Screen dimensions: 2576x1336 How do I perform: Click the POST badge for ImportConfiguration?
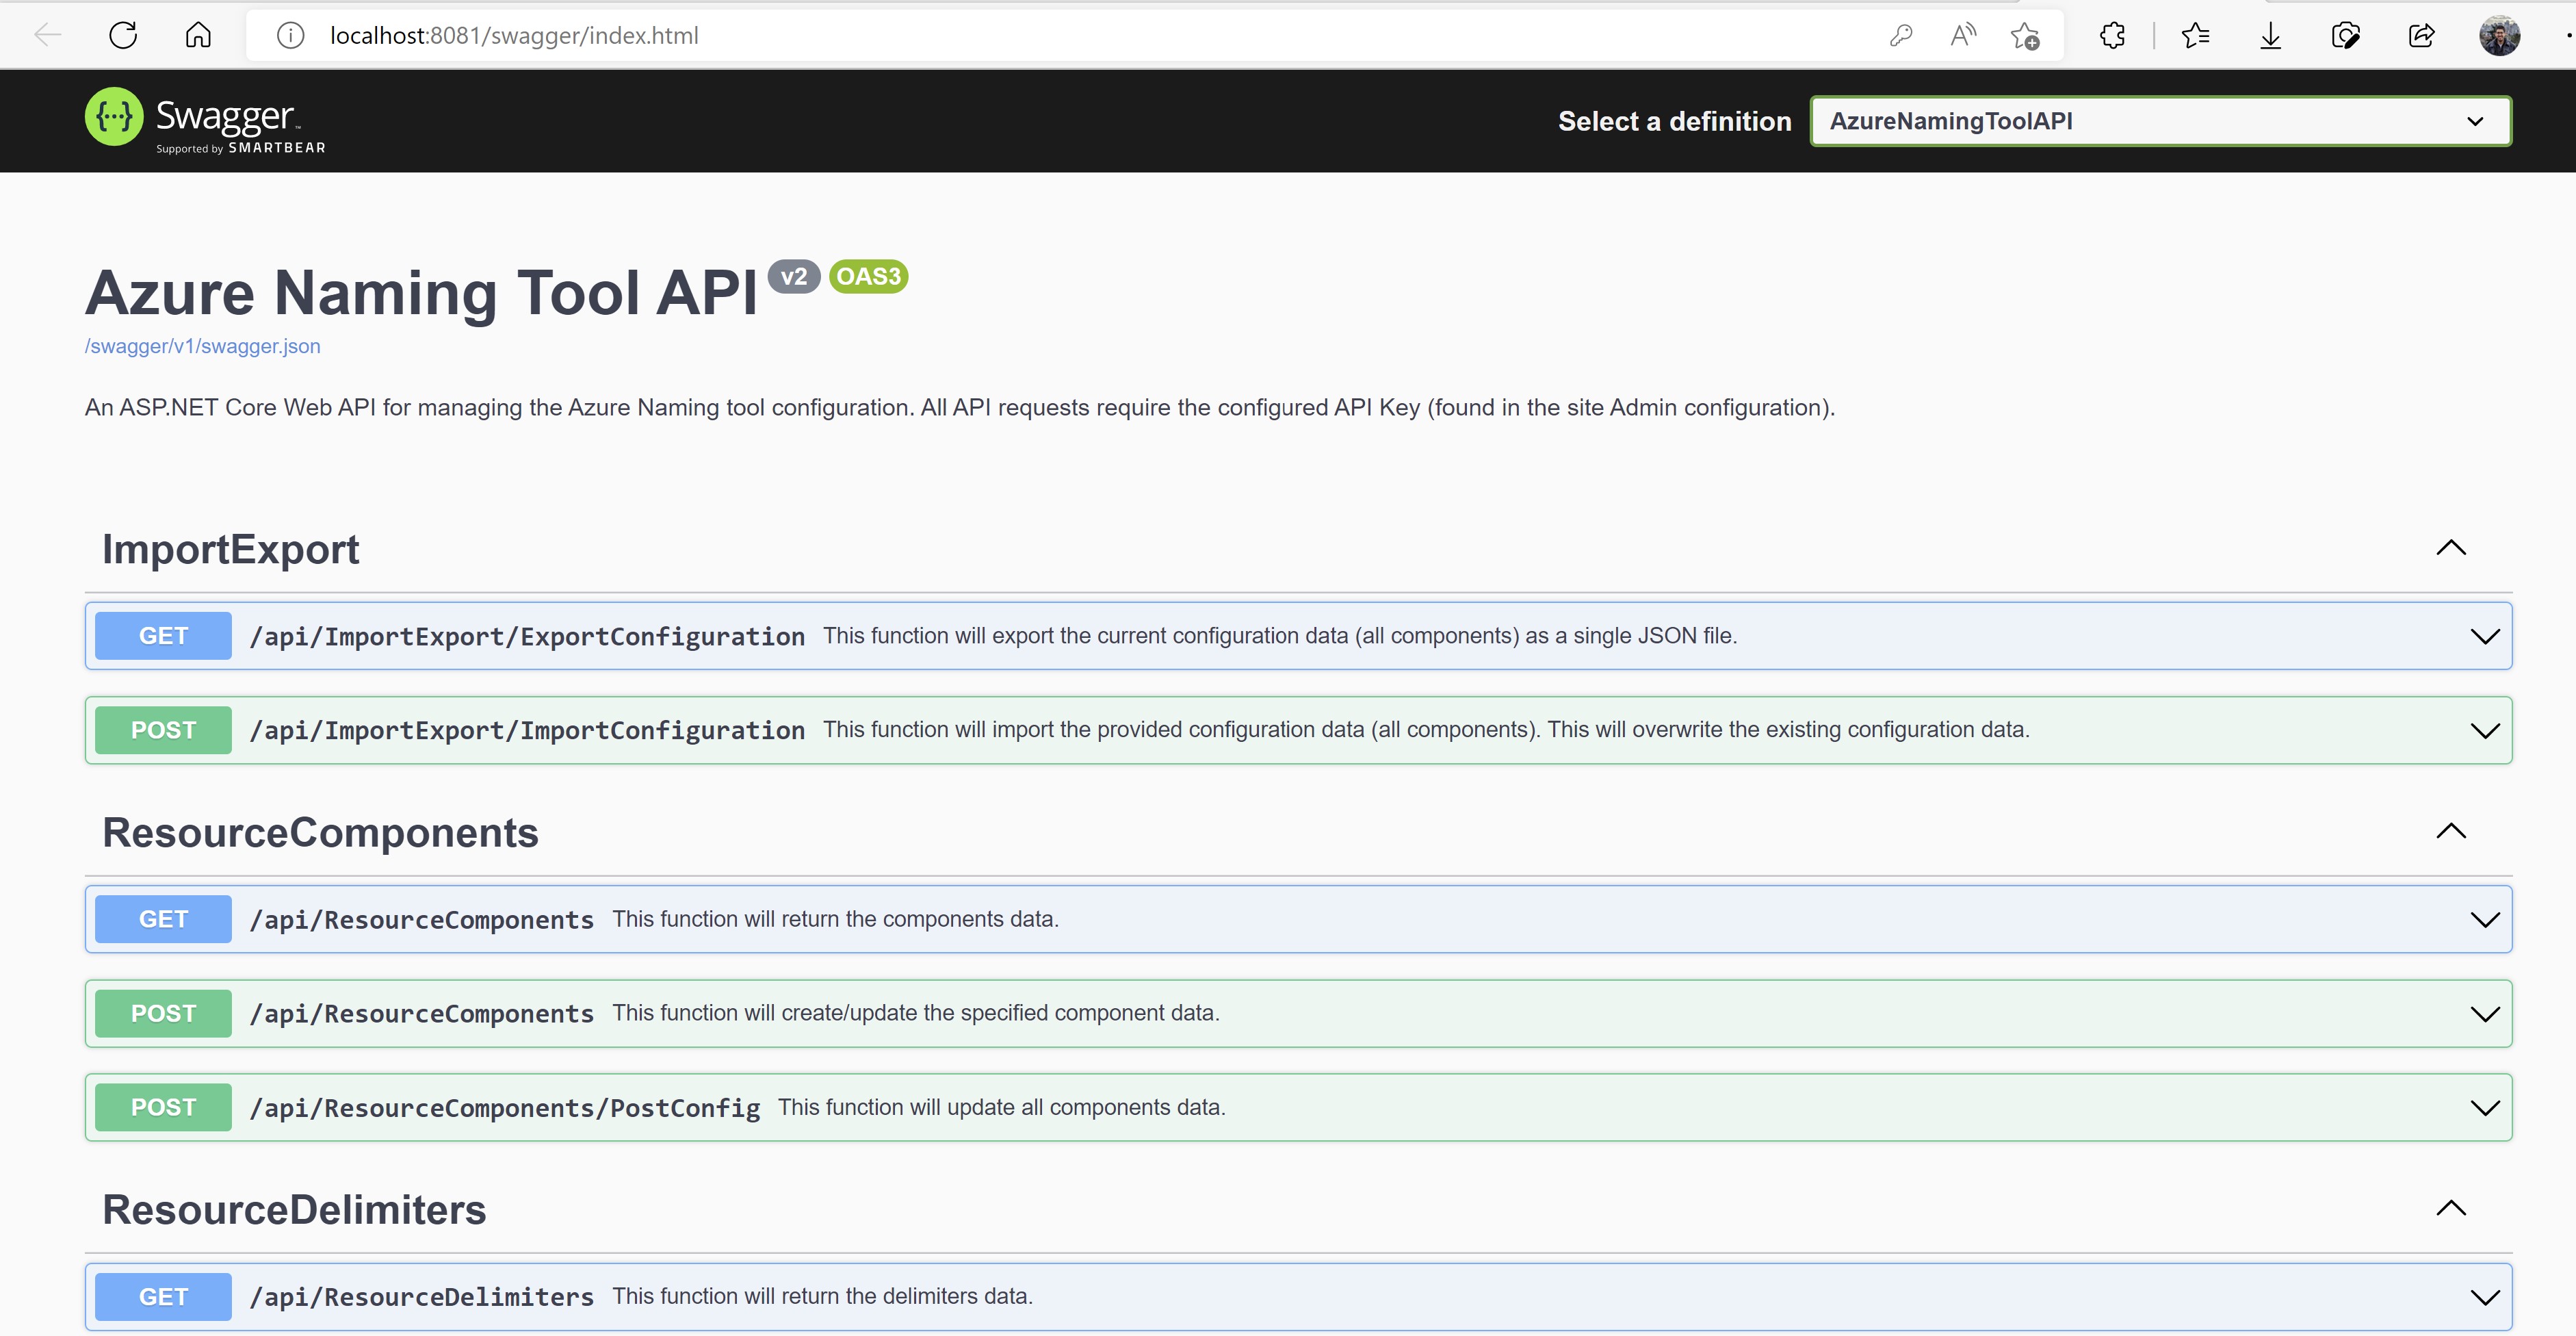pyautogui.click(x=163, y=730)
